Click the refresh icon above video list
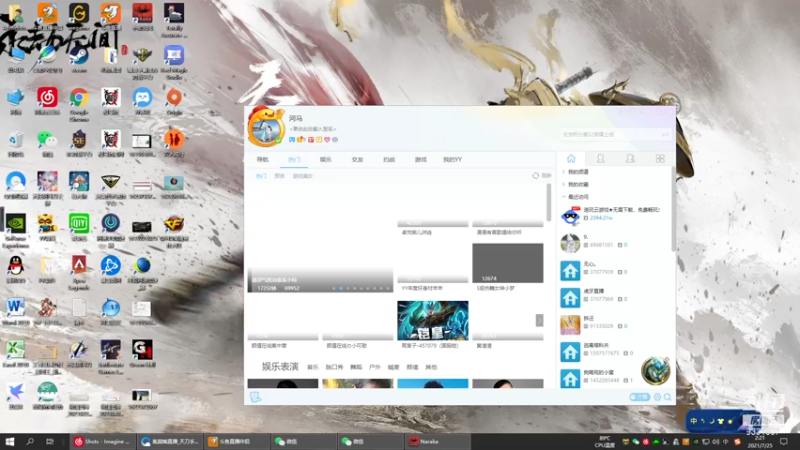This screenshot has width=800, height=450. point(535,176)
